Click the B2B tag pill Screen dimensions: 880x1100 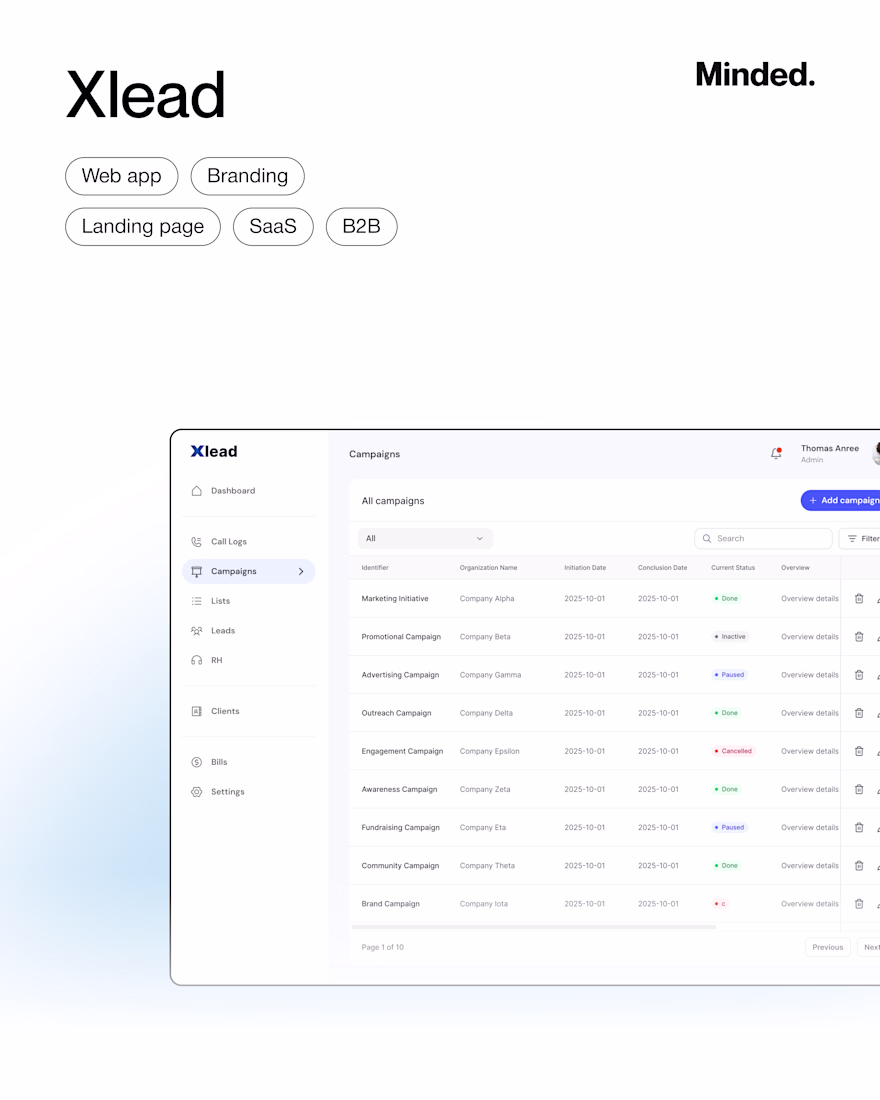coord(361,227)
